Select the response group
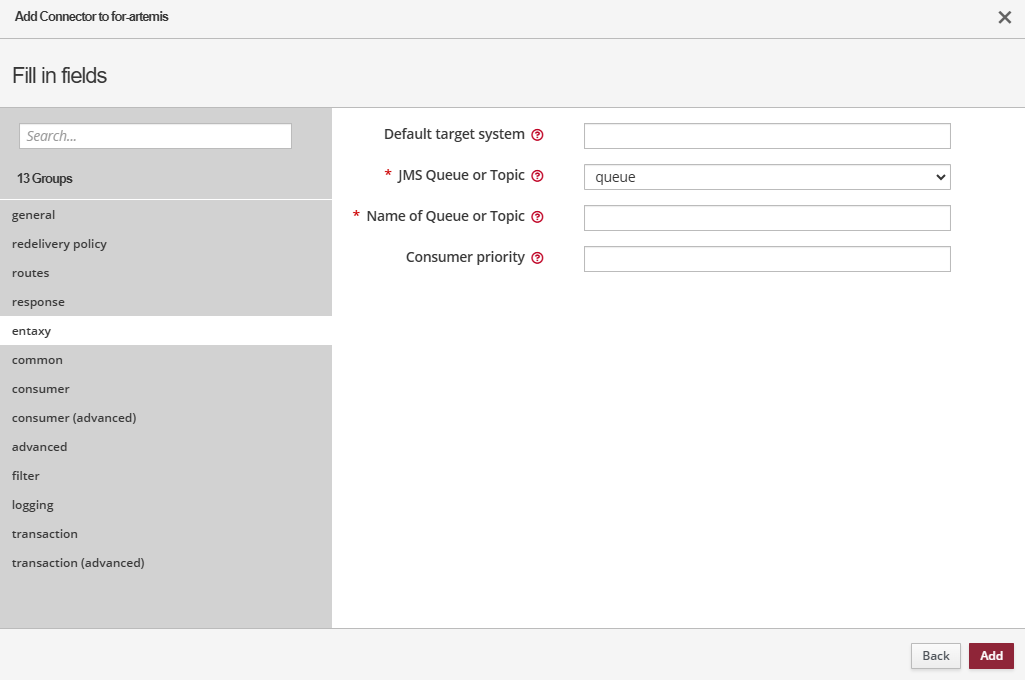This screenshot has width=1025, height=680. [x=38, y=302]
